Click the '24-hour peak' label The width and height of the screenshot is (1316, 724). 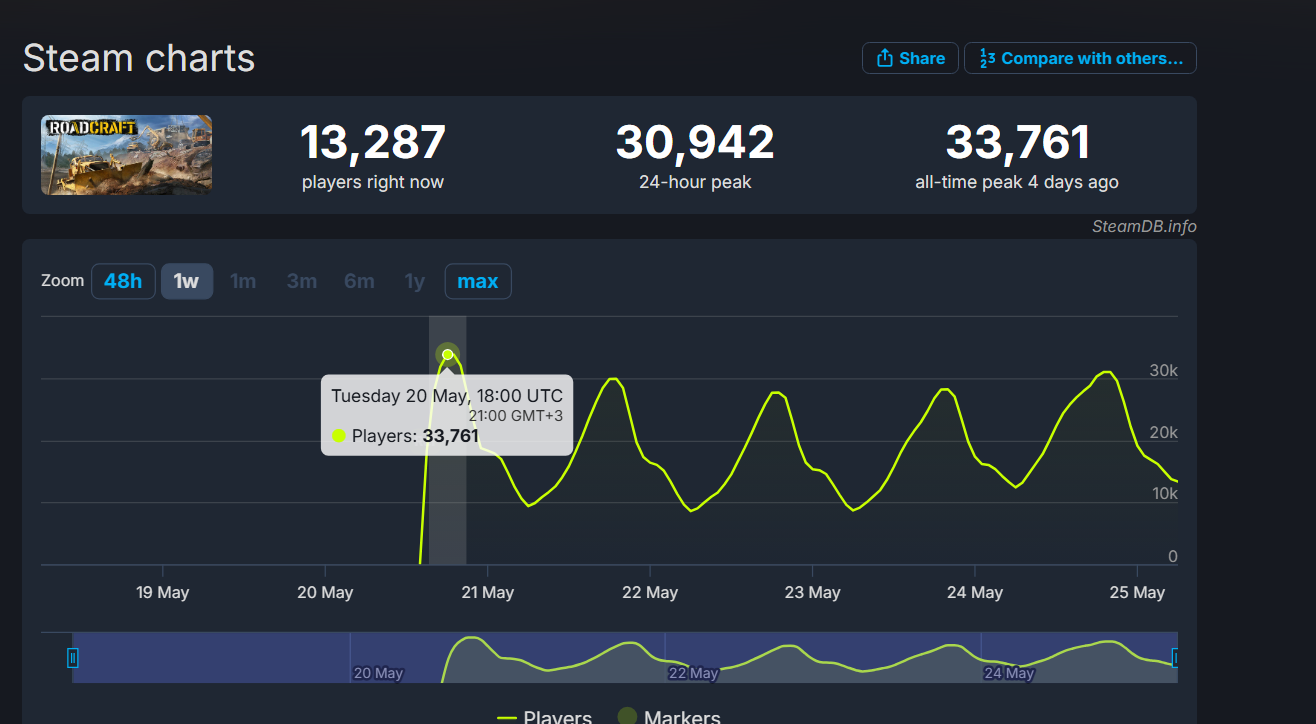(695, 182)
